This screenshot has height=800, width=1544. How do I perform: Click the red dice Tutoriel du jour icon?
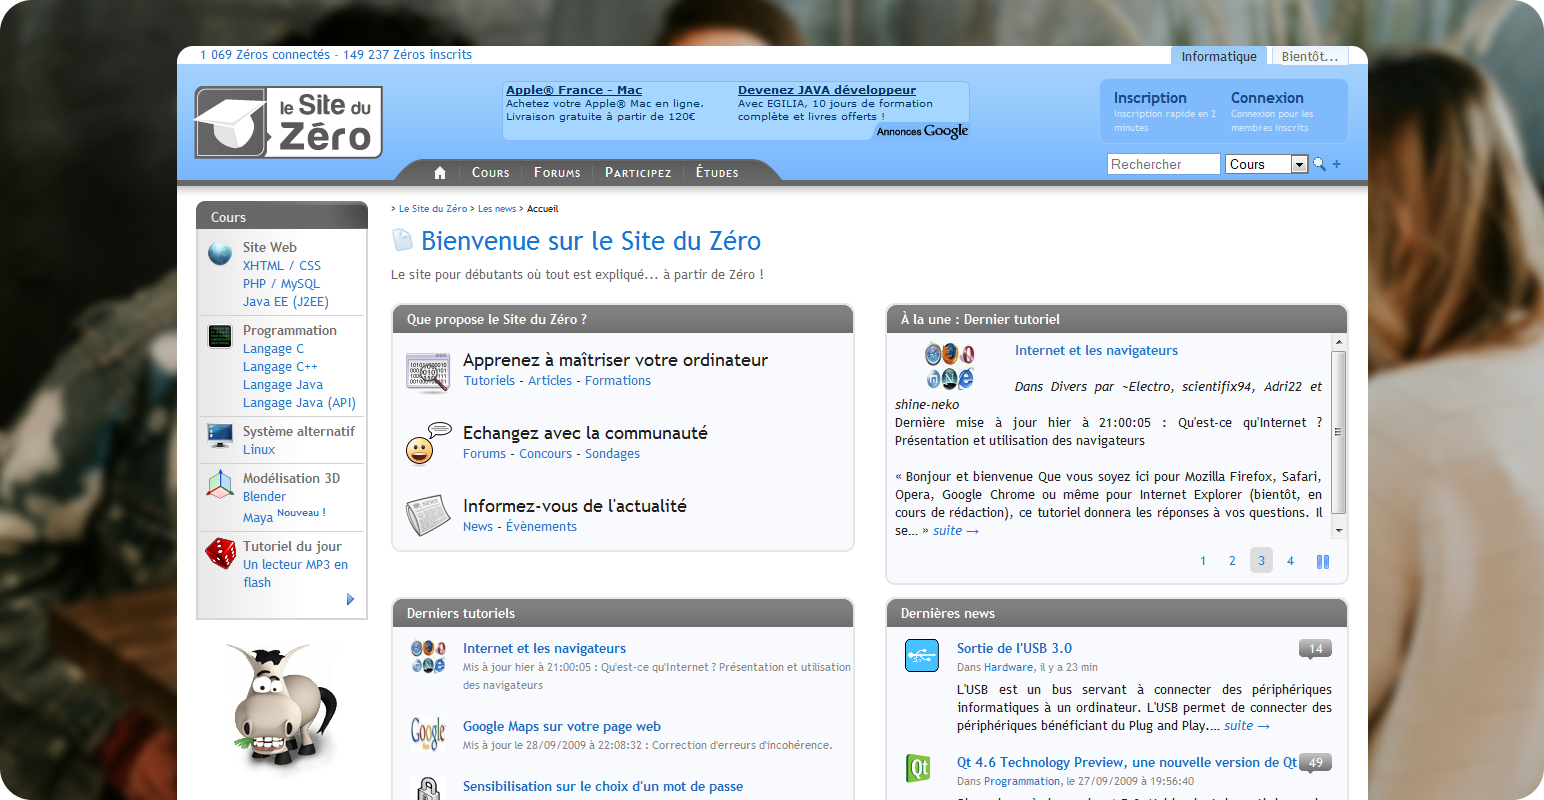220,553
